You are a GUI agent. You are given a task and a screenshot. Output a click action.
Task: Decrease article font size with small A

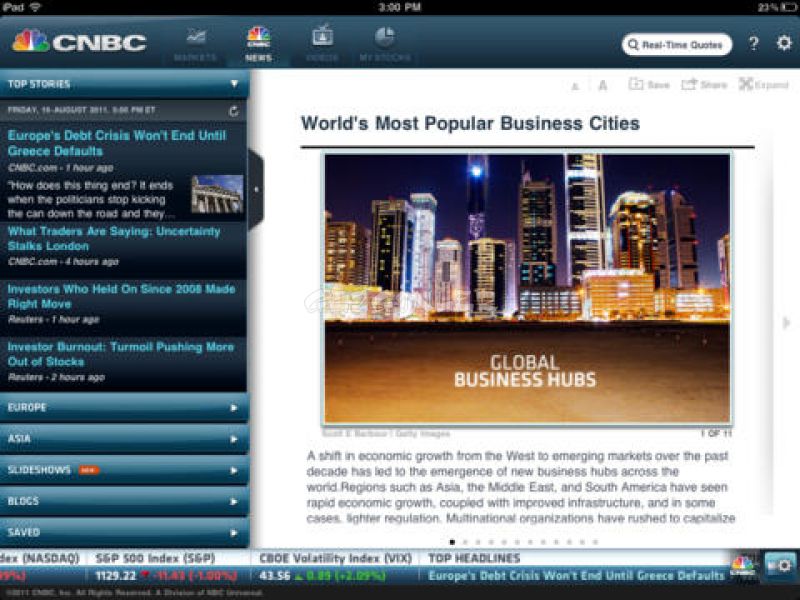[x=575, y=86]
